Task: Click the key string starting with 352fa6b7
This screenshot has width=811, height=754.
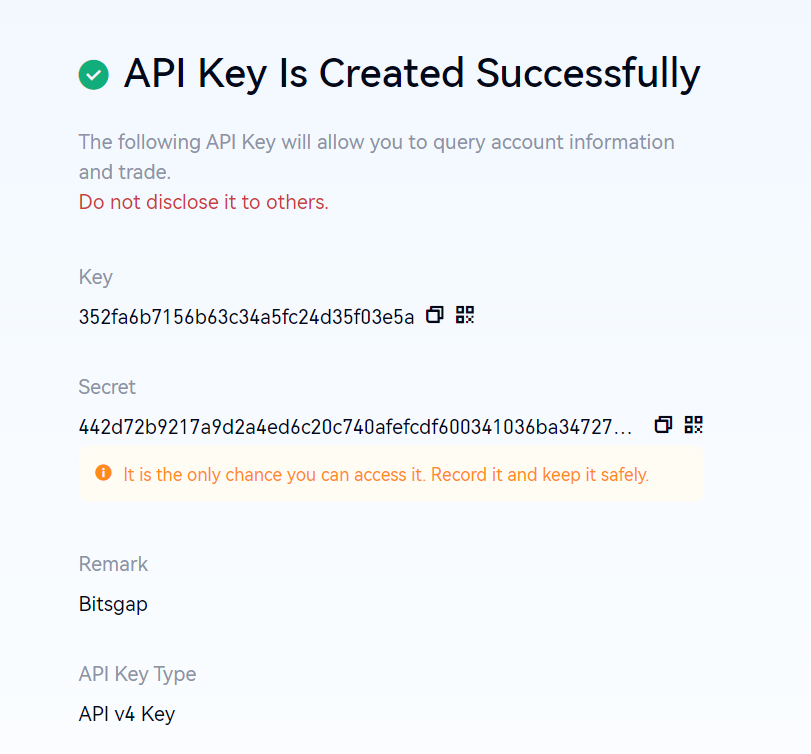Action: tap(246, 317)
